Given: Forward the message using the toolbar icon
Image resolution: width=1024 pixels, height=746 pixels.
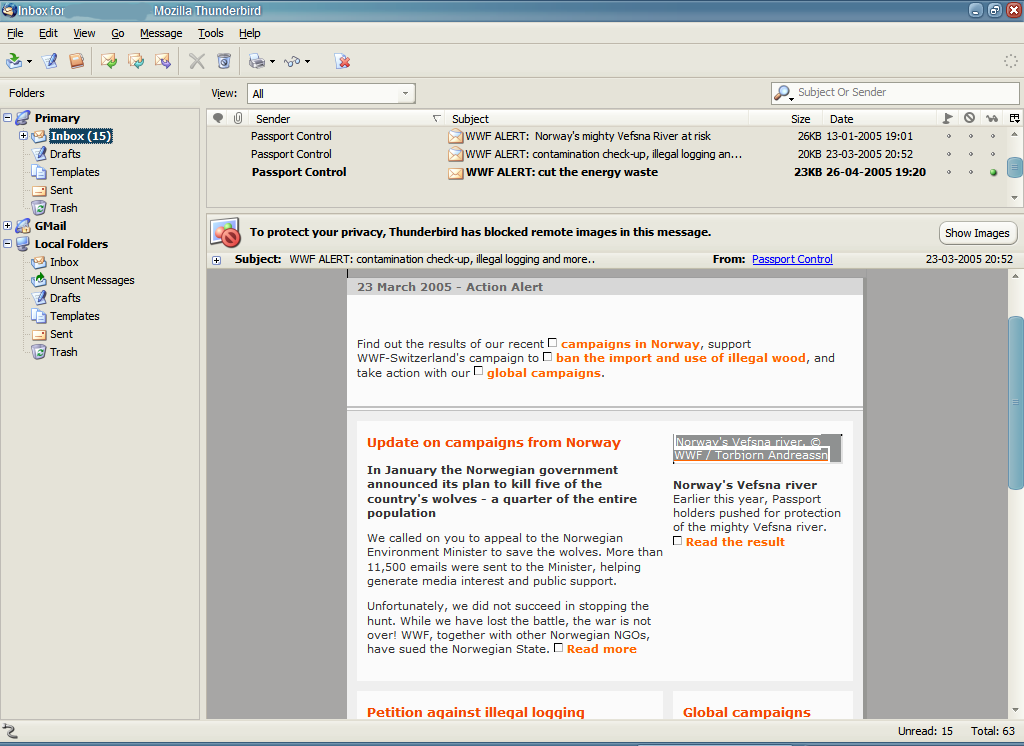Looking at the screenshot, I should (x=163, y=61).
